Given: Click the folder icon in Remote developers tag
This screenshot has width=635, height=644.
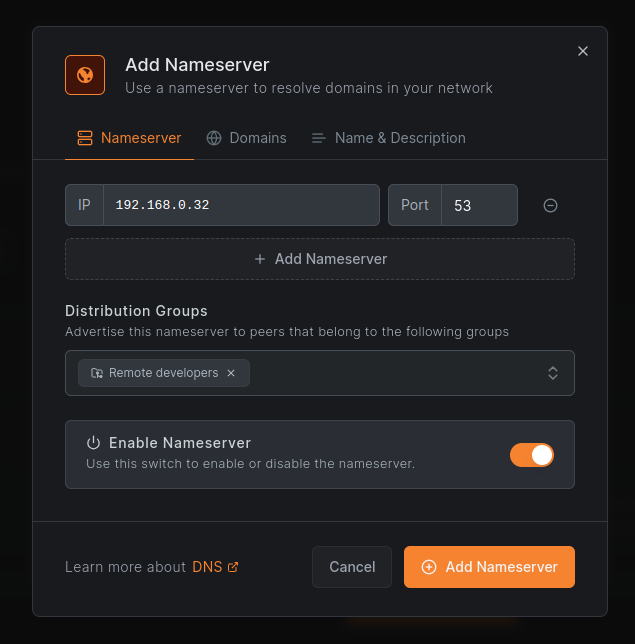Looking at the screenshot, I should pos(97,373).
